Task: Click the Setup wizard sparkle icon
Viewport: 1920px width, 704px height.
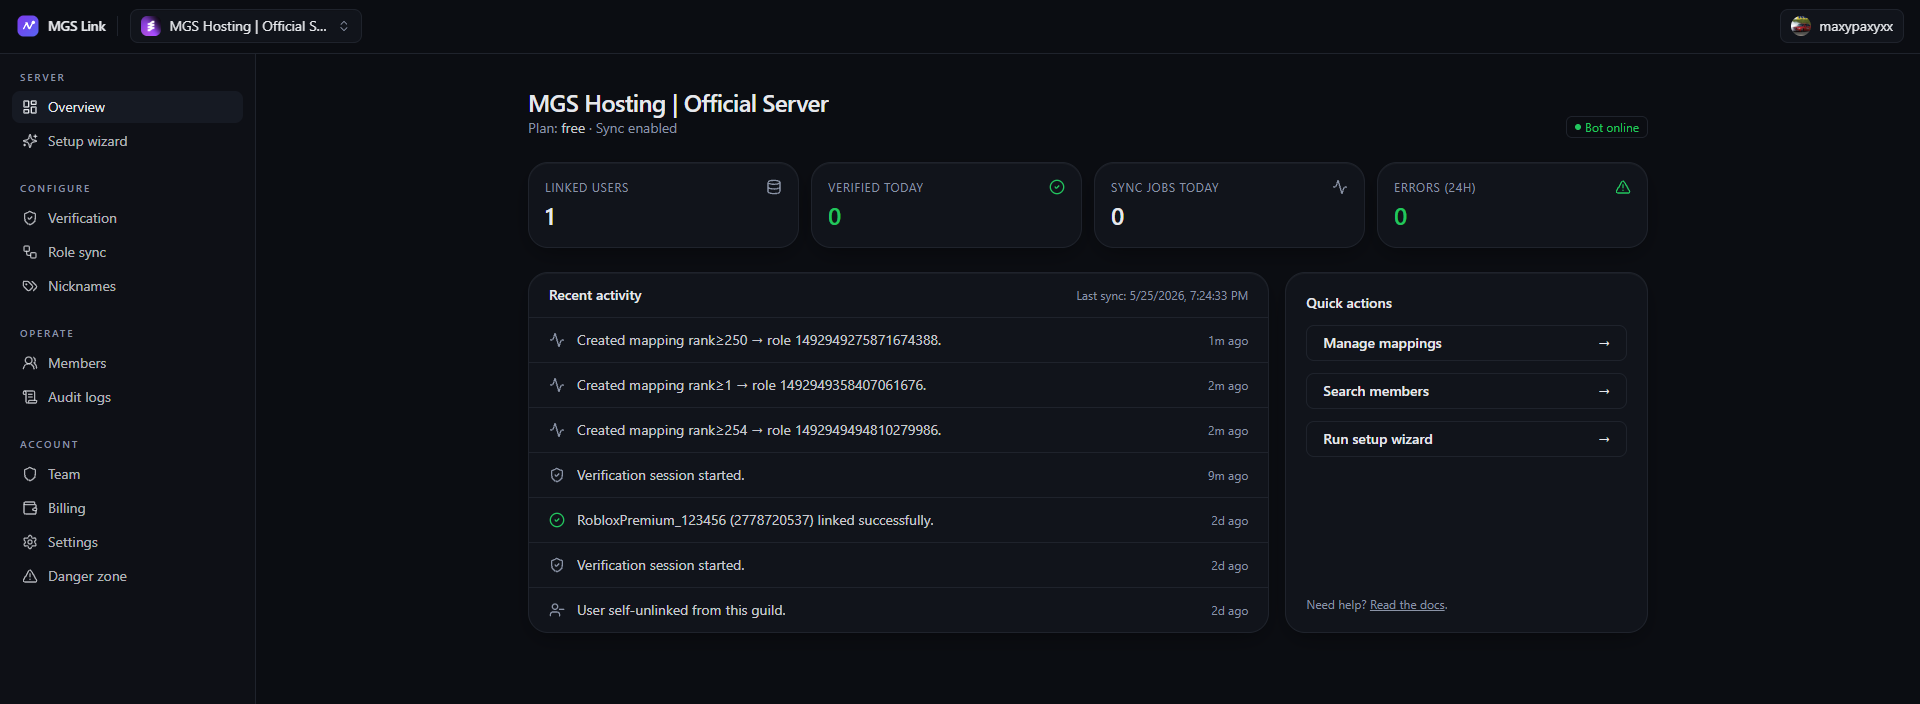Action: tap(30, 141)
